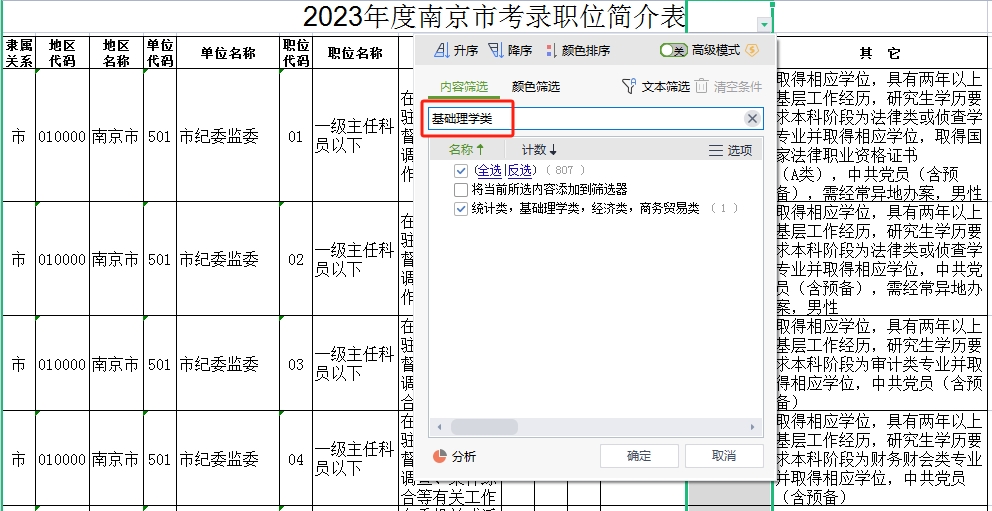Select the 其它 header cell
This screenshot has width=992, height=511.
pos(880,52)
